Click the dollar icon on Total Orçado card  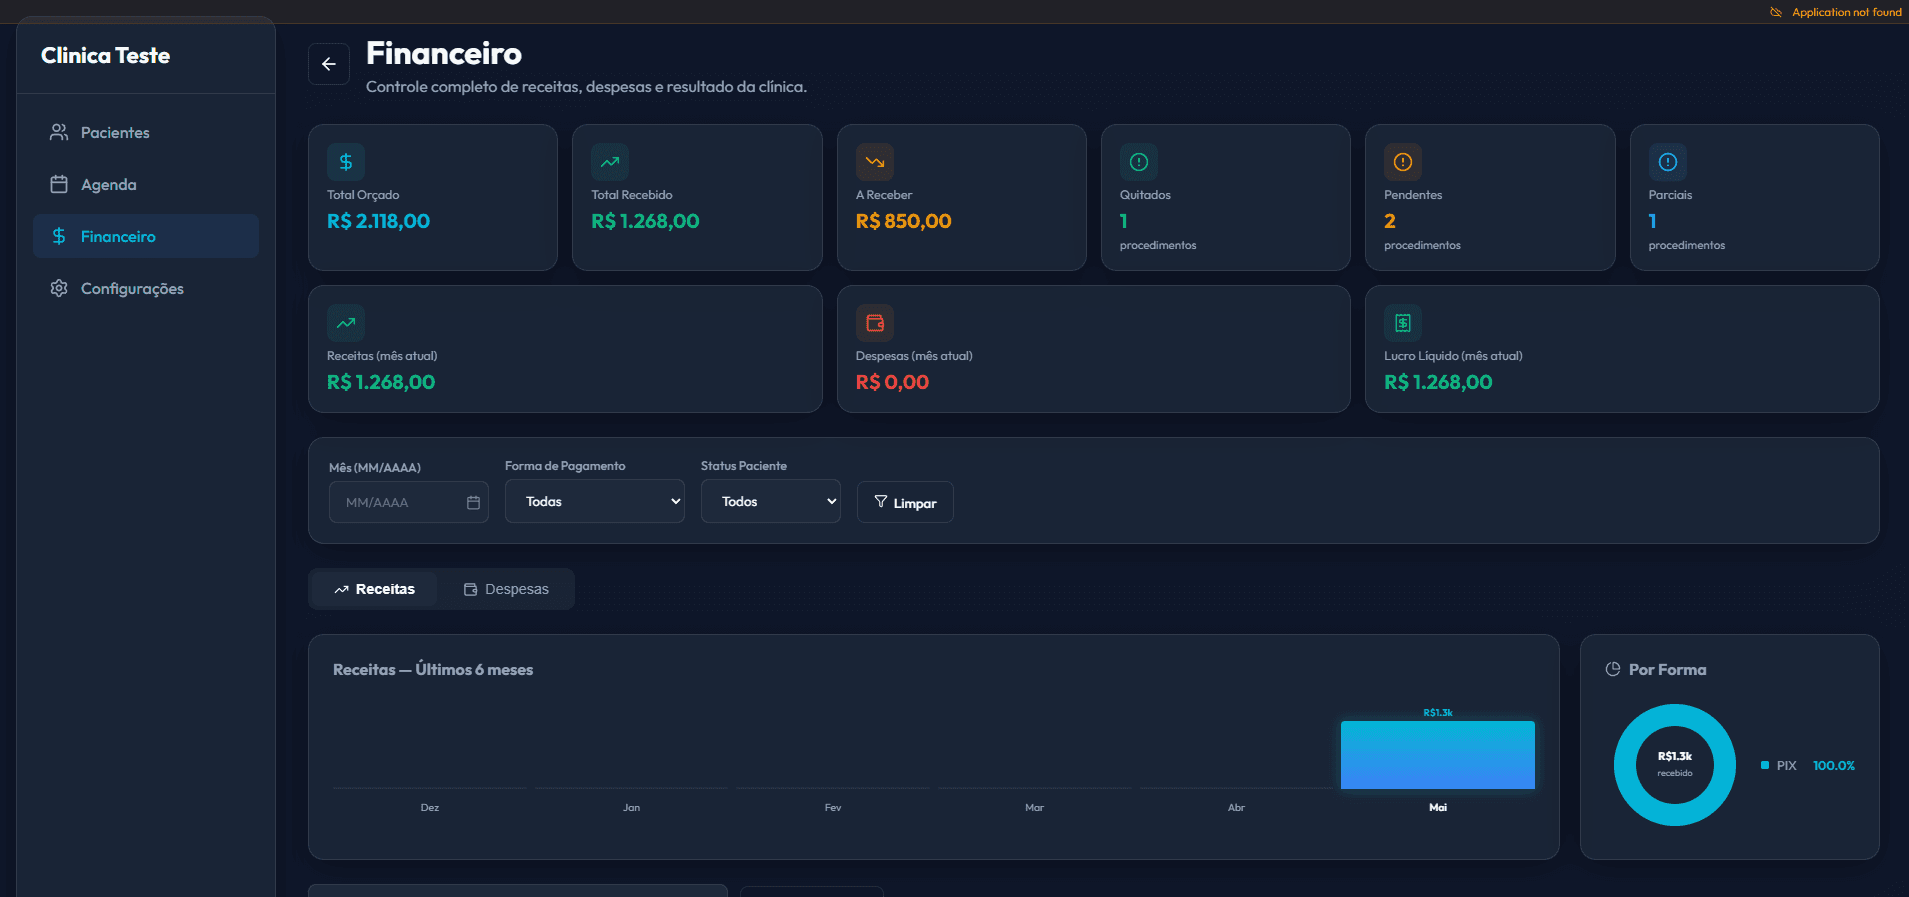(x=346, y=162)
